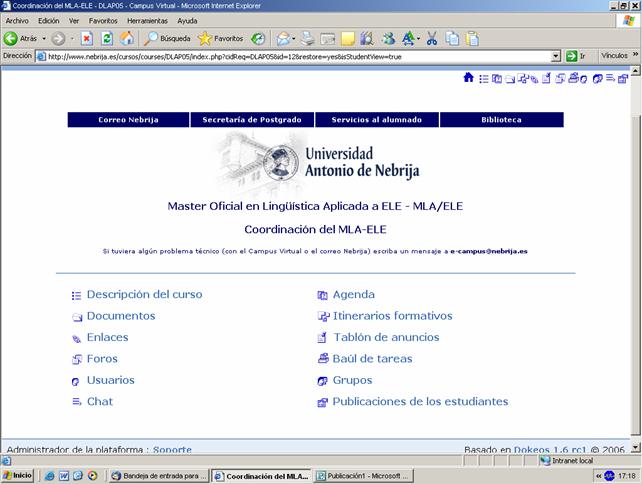Open the Publicaciones de los estudiantes link

(x=420, y=401)
